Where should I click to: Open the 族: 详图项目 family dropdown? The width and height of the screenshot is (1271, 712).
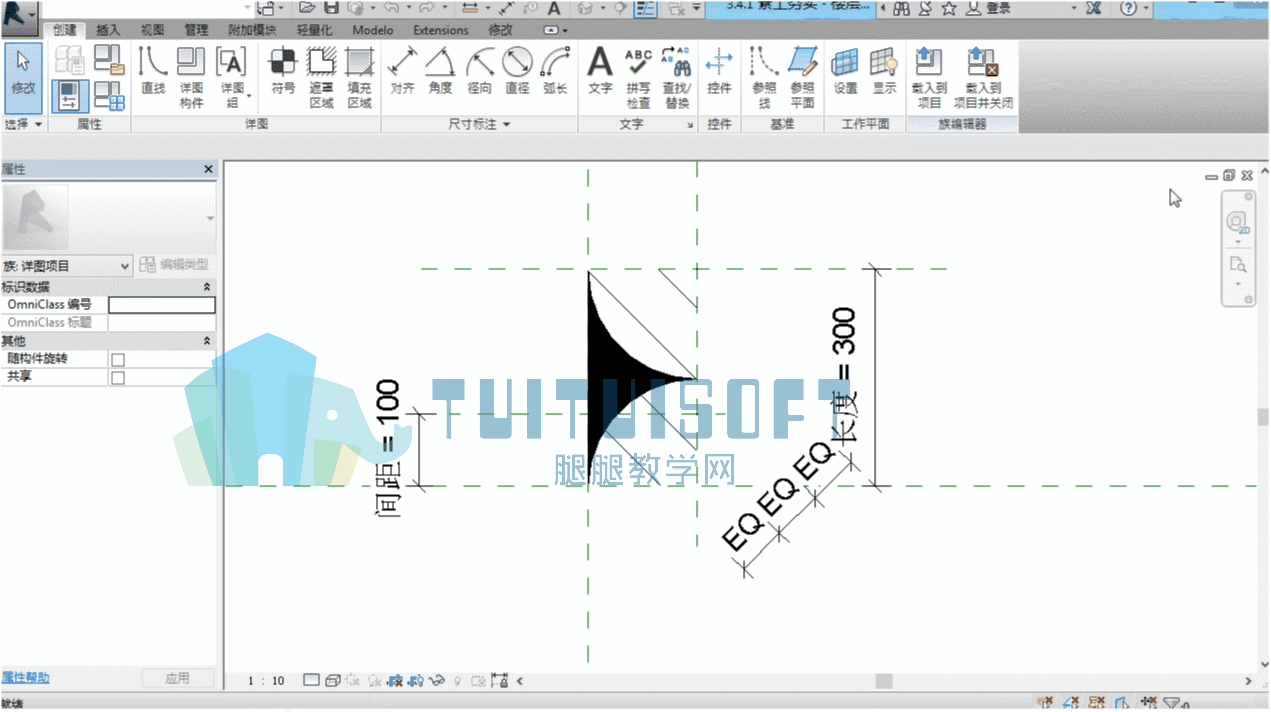click(x=66, y=266)
